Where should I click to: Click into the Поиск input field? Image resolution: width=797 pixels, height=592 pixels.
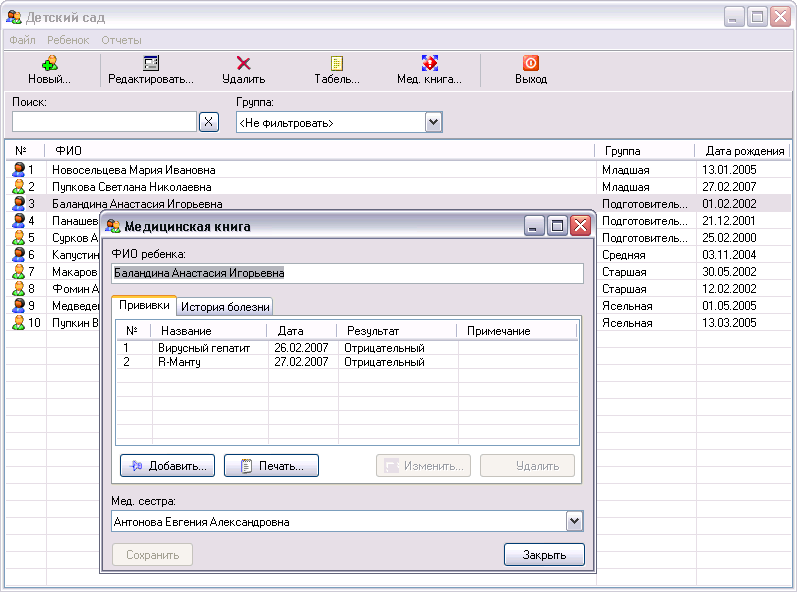(x=104, y=122)
